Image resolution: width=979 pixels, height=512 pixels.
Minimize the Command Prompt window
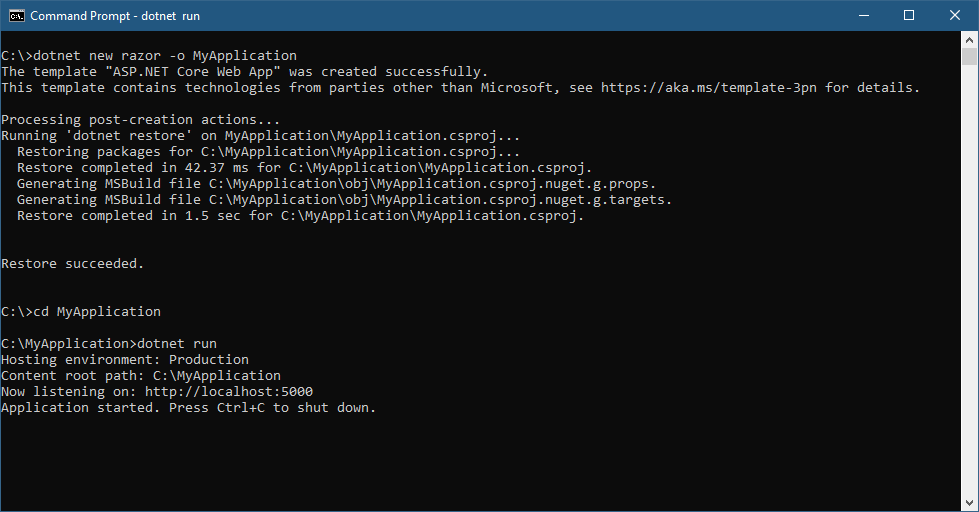863,16
